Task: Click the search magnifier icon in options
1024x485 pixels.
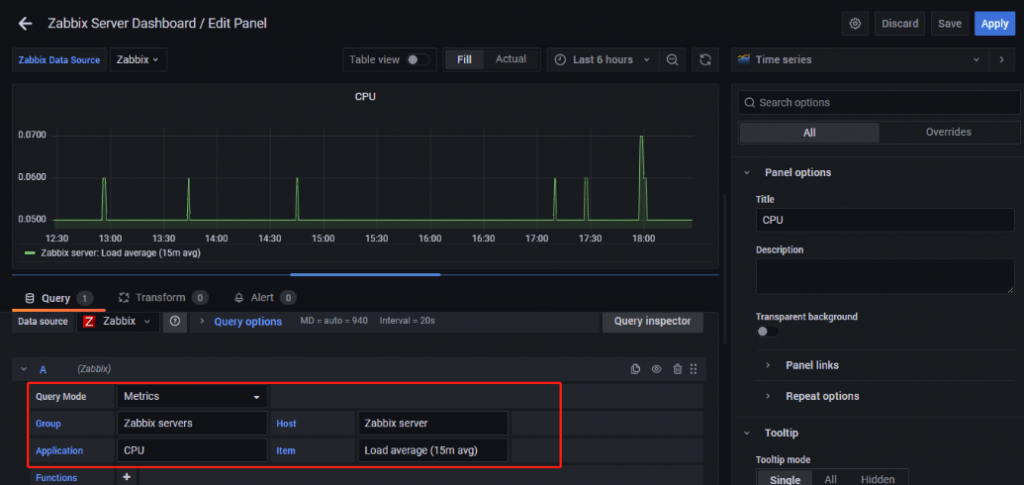Action: pos(750,102)
